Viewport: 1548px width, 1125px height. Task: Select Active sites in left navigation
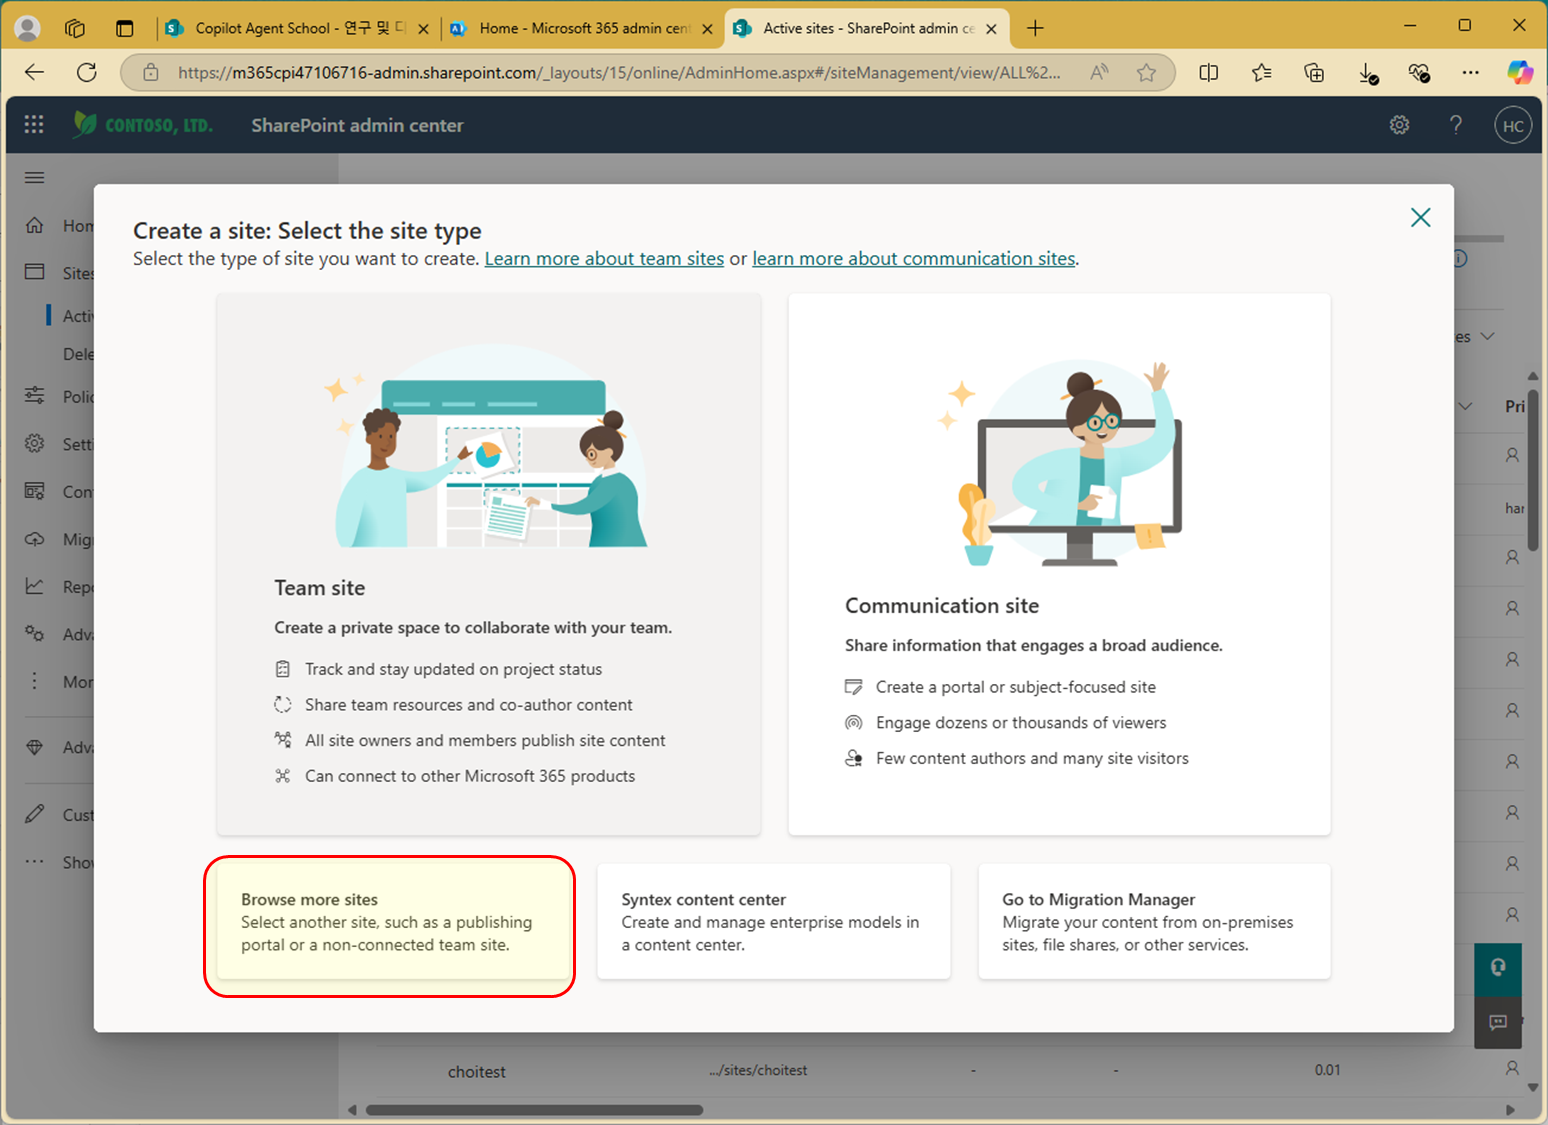(78, 316)
